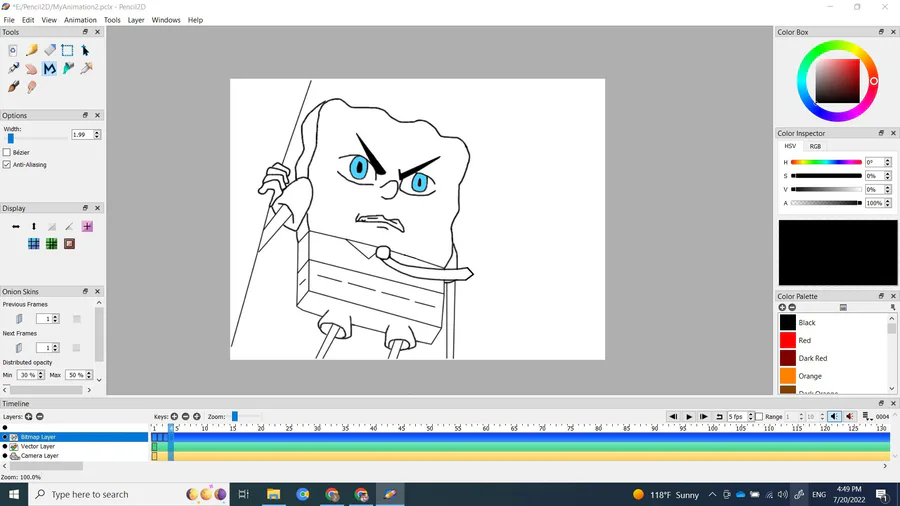Open the Layer menu
This screenshot has height=506, width=900.
(x=136, y=20)
